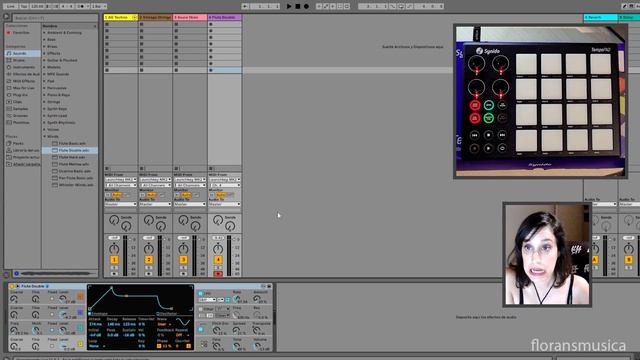Image resolution: width=640 pixels, height=360 pixels.
Task: Open track 4 MIDI channel dropdown
Action: [x=224, y=185]
